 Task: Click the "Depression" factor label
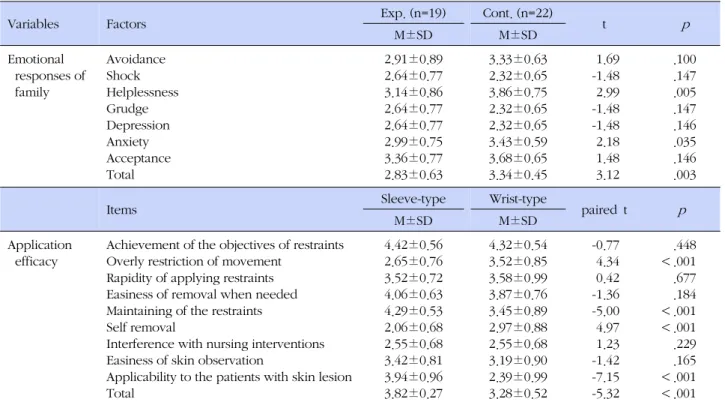pos(138,126)
